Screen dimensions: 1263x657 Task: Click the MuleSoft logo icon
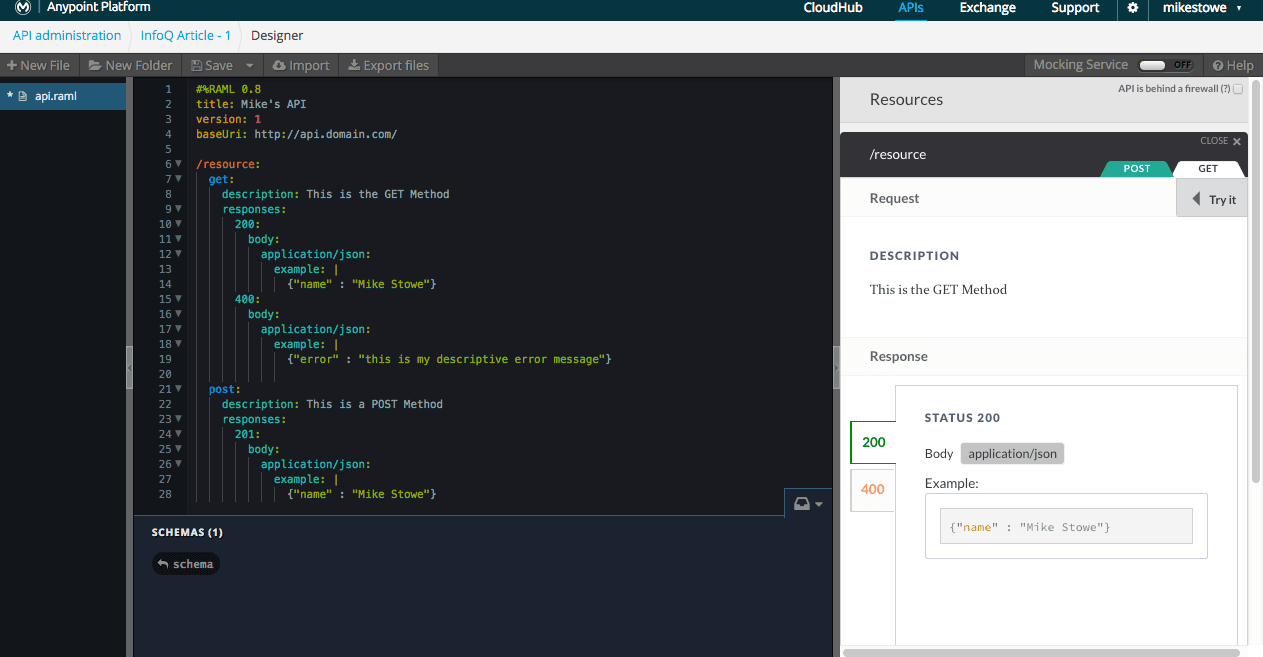25,8
